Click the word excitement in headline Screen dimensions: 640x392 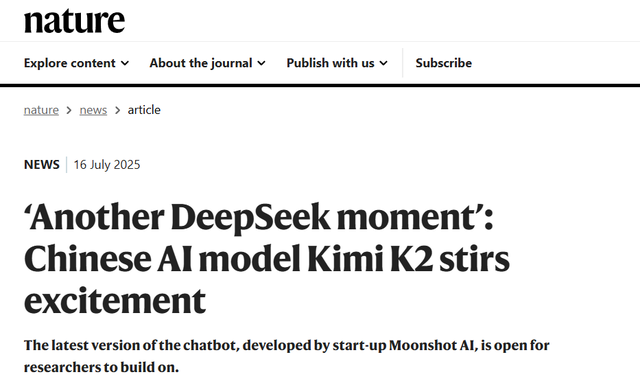115,301
